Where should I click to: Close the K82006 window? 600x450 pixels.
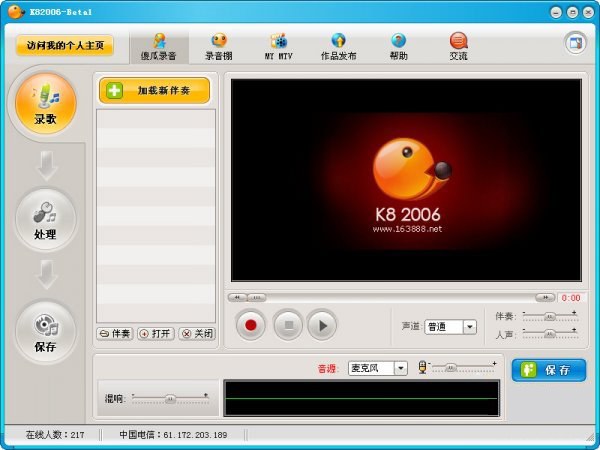click(x=589, y=12)
